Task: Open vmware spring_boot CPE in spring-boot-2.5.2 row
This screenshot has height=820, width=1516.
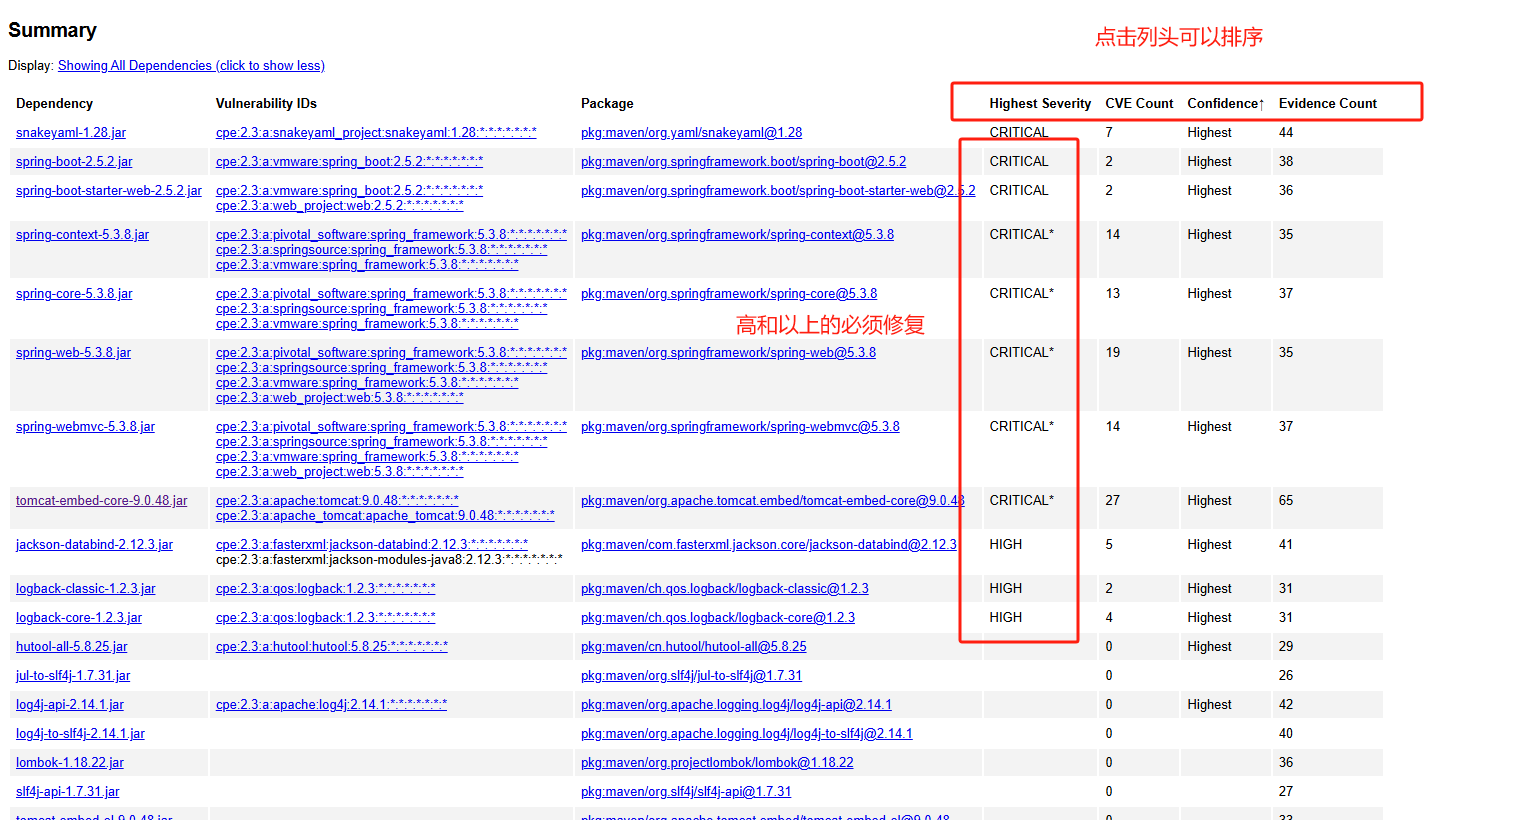Action: (349, 162)
